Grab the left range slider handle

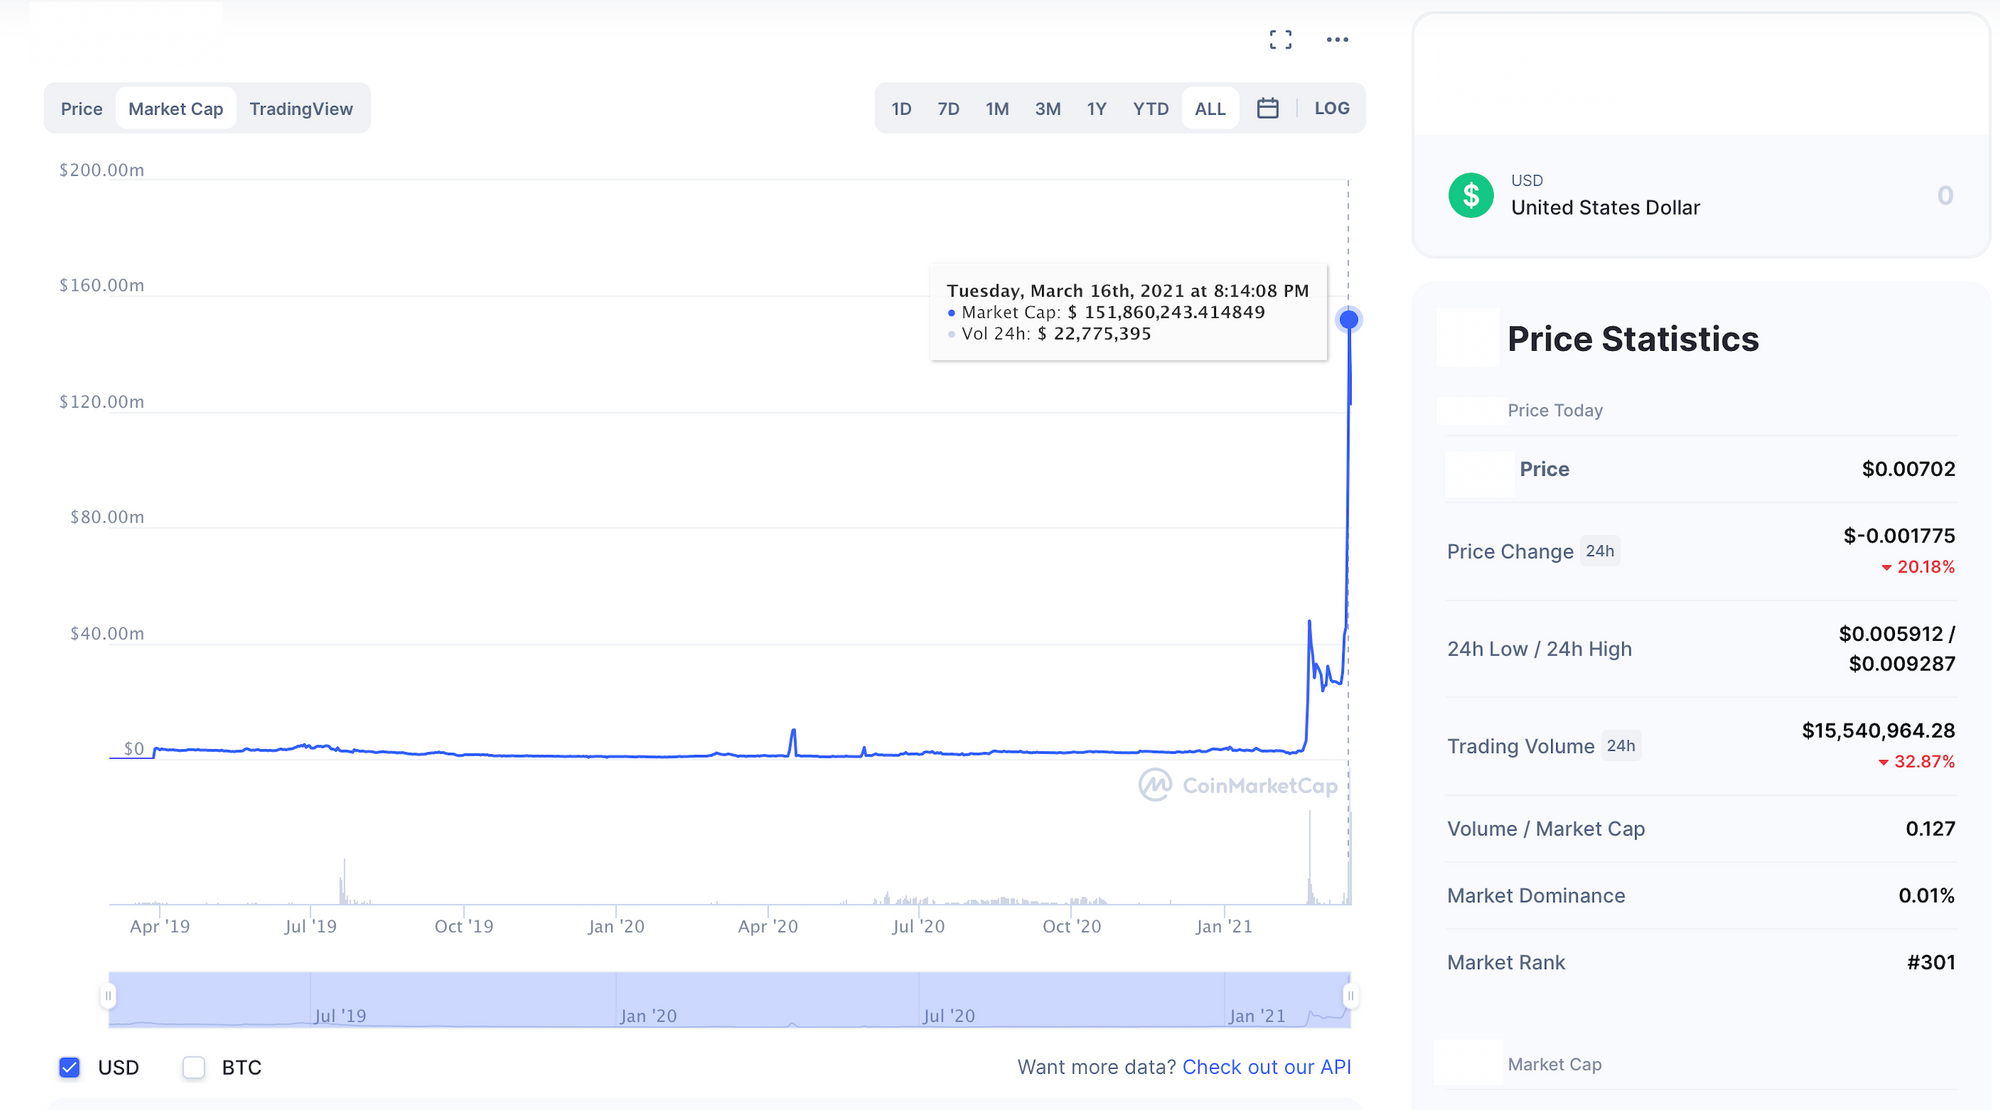point(108,996)
